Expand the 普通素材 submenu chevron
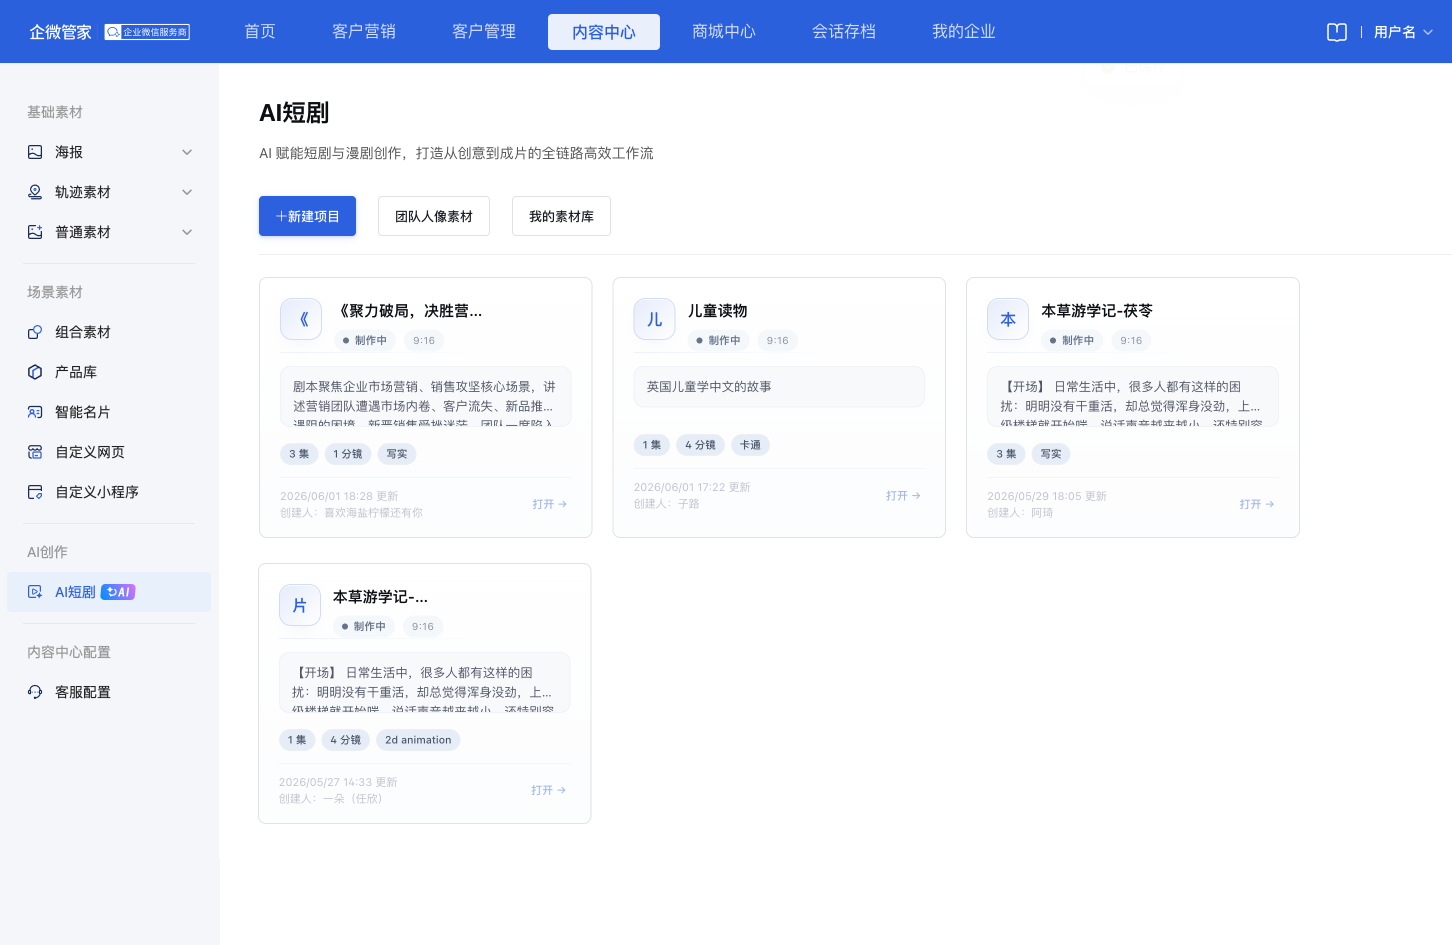This screenshot has height=945, width=1452. (x=187, y=232)
